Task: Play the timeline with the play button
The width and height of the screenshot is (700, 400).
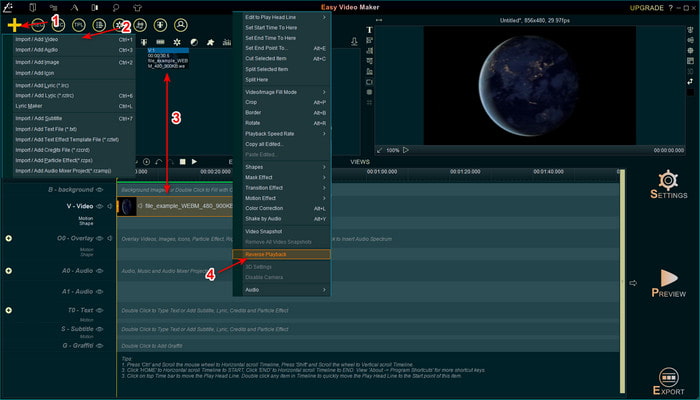Action: [194, 162]
